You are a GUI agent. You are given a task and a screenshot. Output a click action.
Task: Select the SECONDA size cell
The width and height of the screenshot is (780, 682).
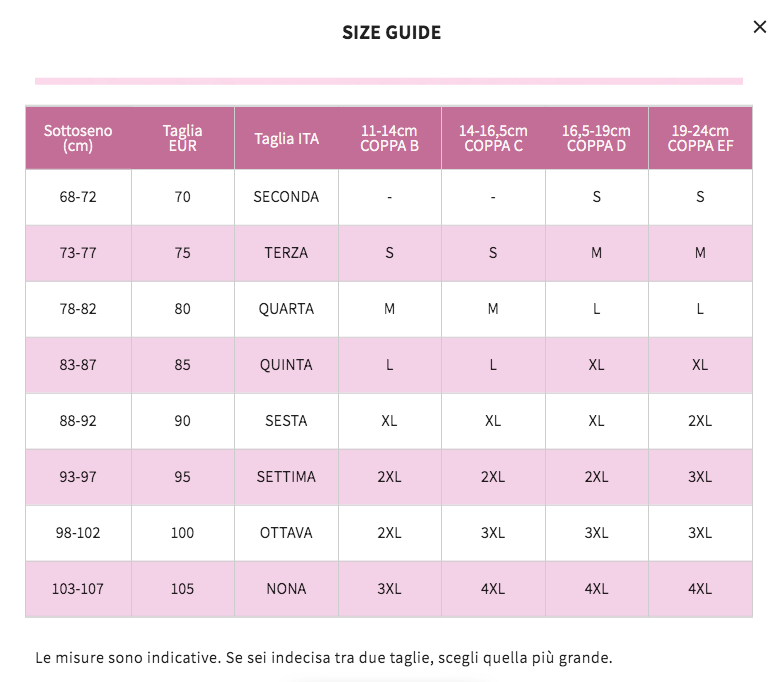click(x=286, y=197)
